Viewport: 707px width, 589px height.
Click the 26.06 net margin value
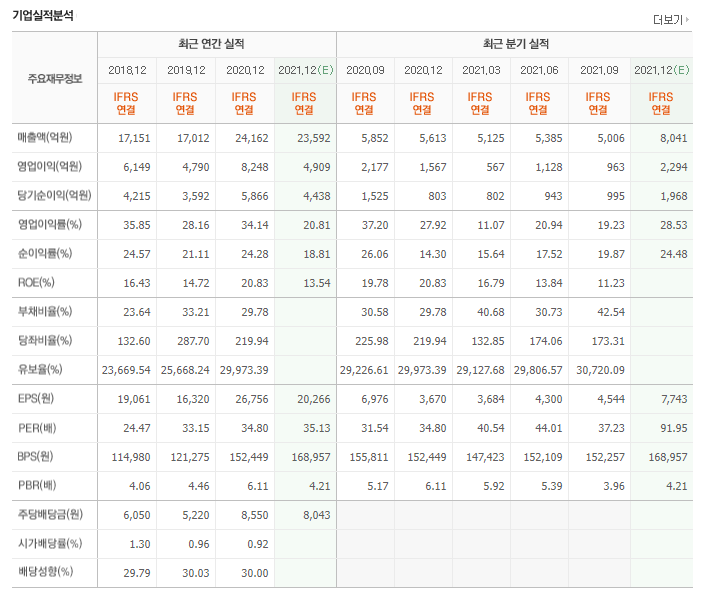(374, 254)
